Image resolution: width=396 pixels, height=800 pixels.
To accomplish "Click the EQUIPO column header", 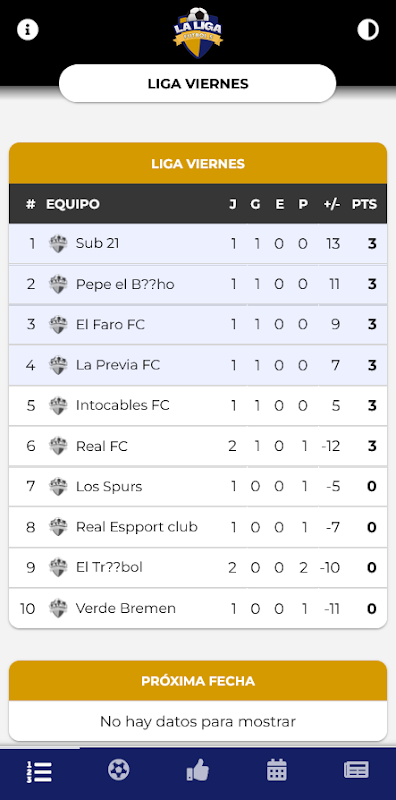I will 72,205.
